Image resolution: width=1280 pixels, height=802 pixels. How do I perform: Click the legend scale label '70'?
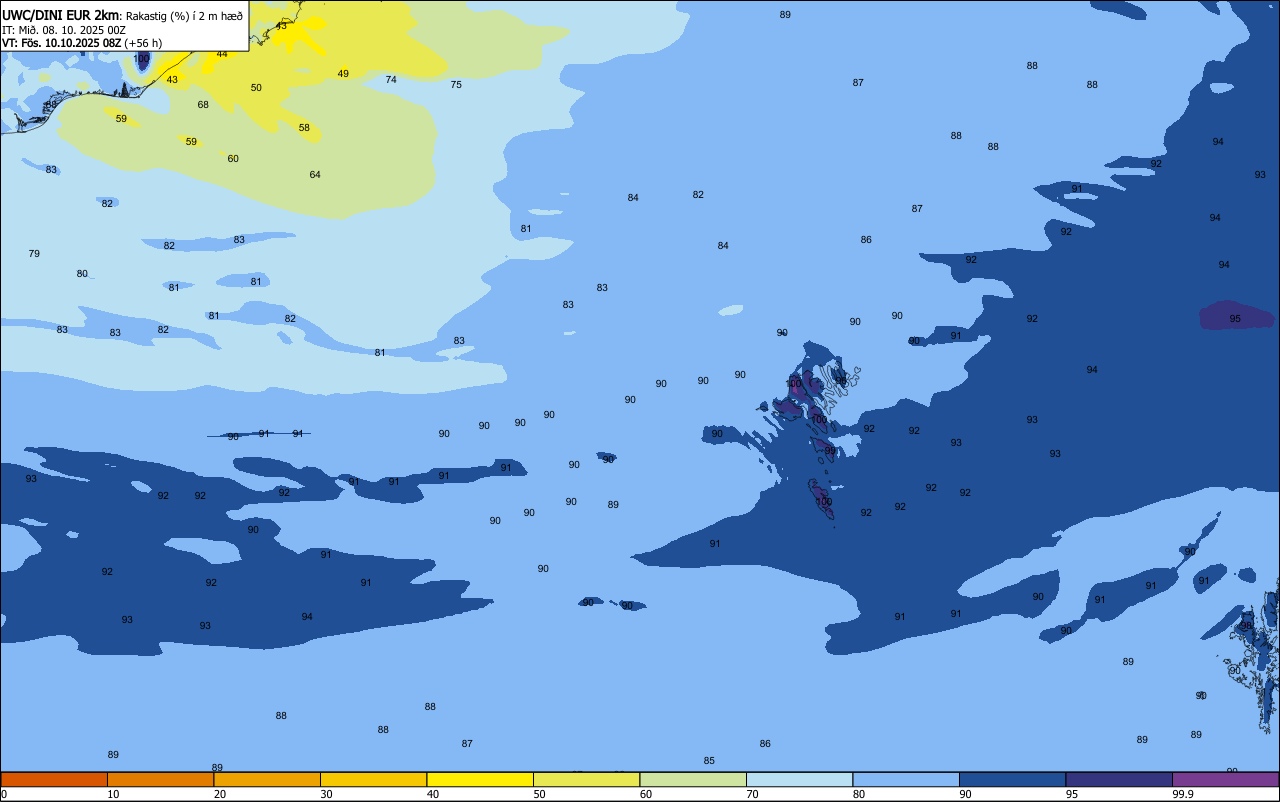click(752, 794)
